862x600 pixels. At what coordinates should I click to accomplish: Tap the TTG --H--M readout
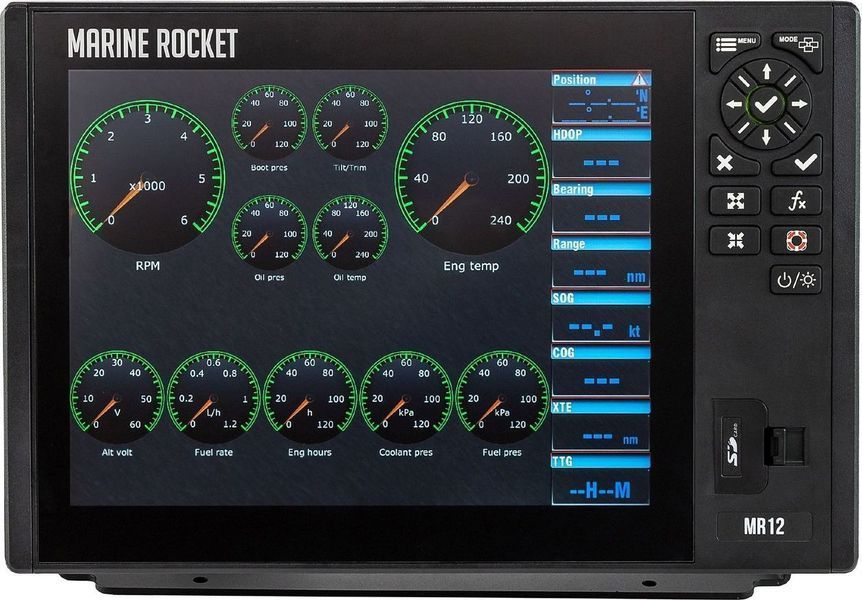tap(600, 489)
